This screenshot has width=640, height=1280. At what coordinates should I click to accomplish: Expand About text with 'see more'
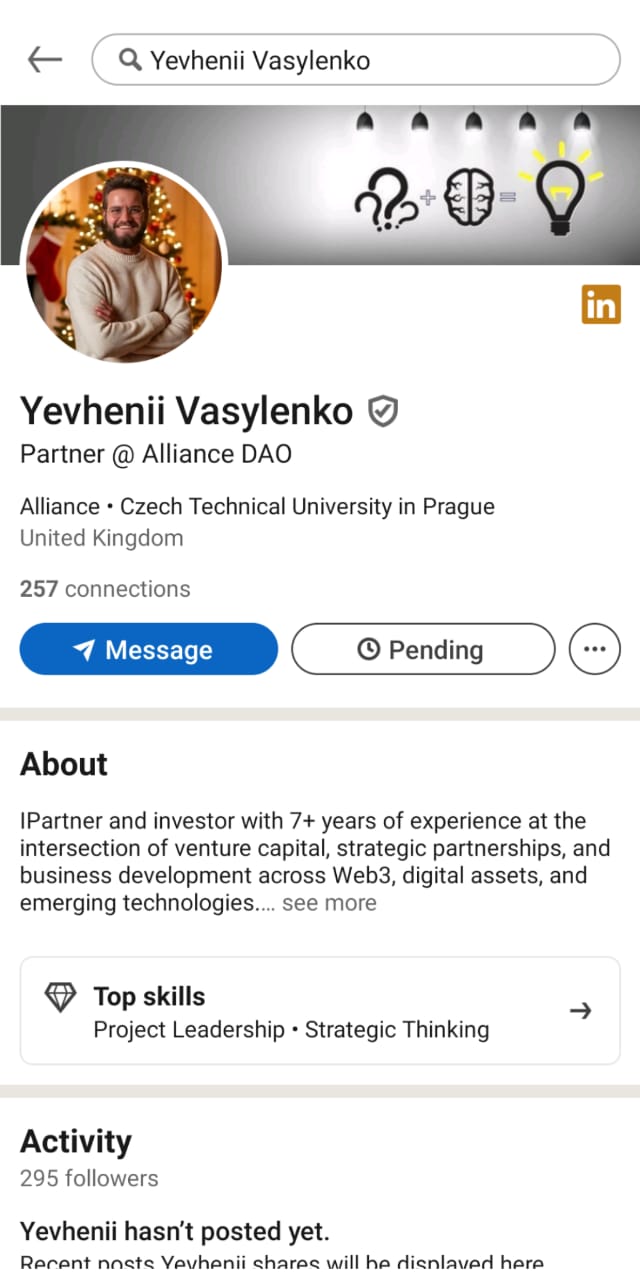(x=329, y=903)
